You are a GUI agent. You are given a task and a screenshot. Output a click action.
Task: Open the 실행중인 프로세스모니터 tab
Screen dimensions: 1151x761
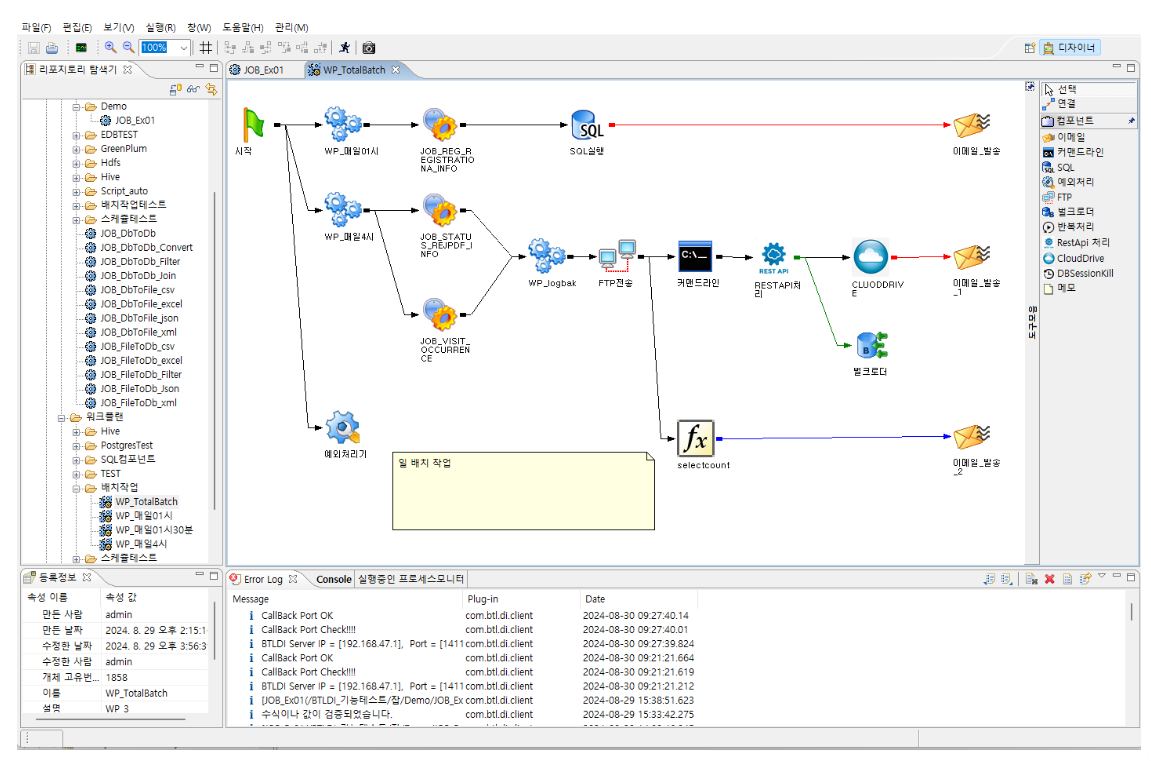coord(410,579)
